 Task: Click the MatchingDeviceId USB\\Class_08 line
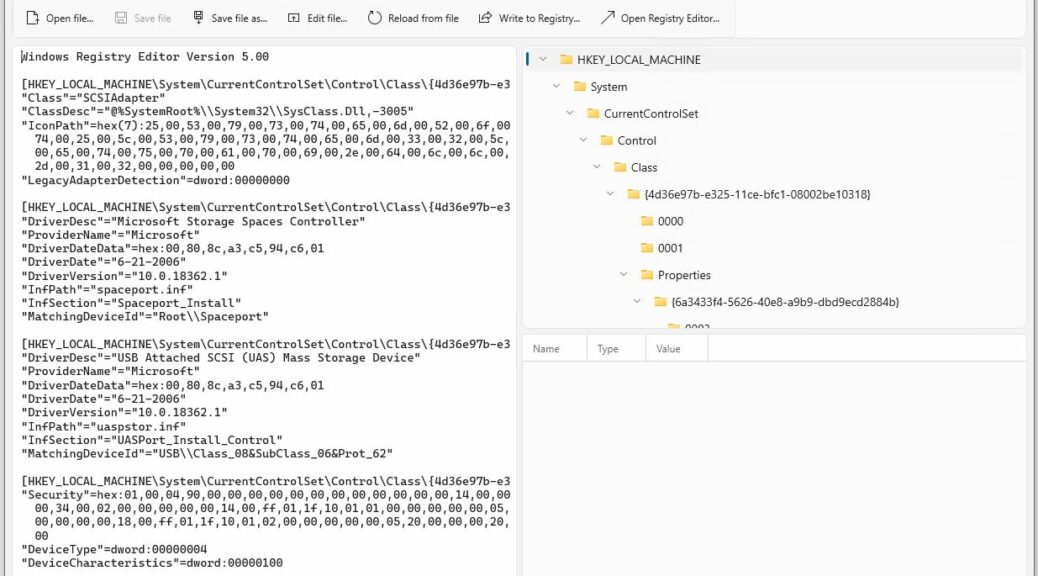pos(207,454)
